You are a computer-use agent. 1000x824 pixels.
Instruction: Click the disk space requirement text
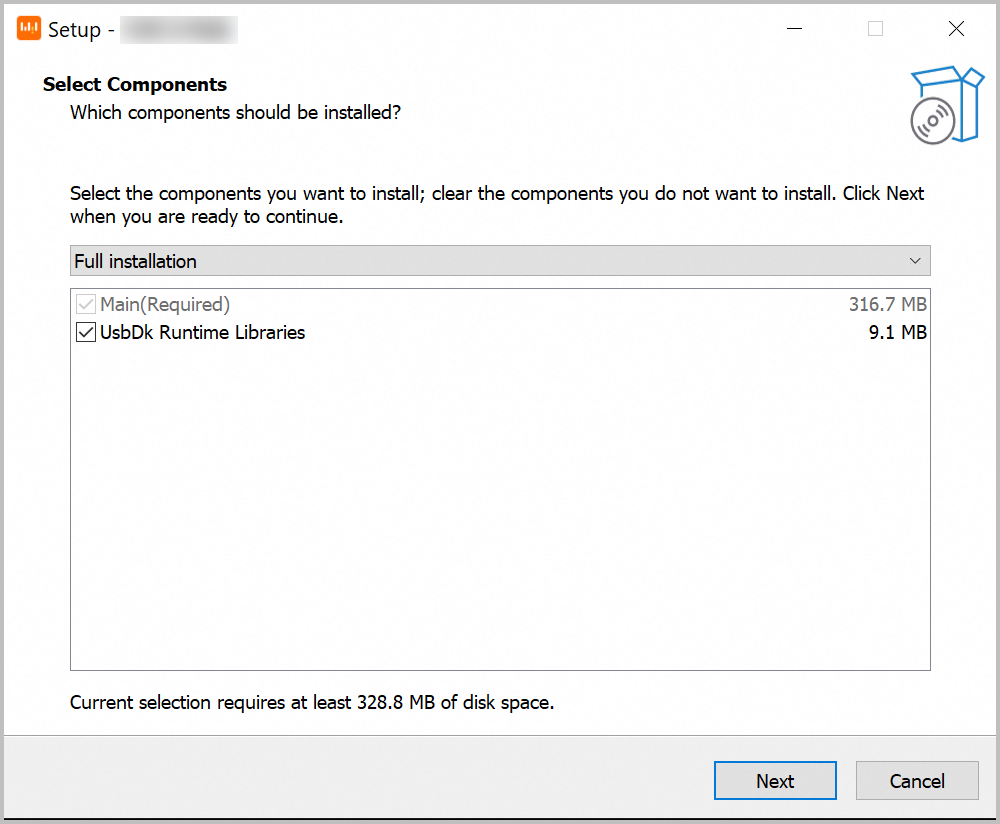pyautogui.click(x=311, y=702)
